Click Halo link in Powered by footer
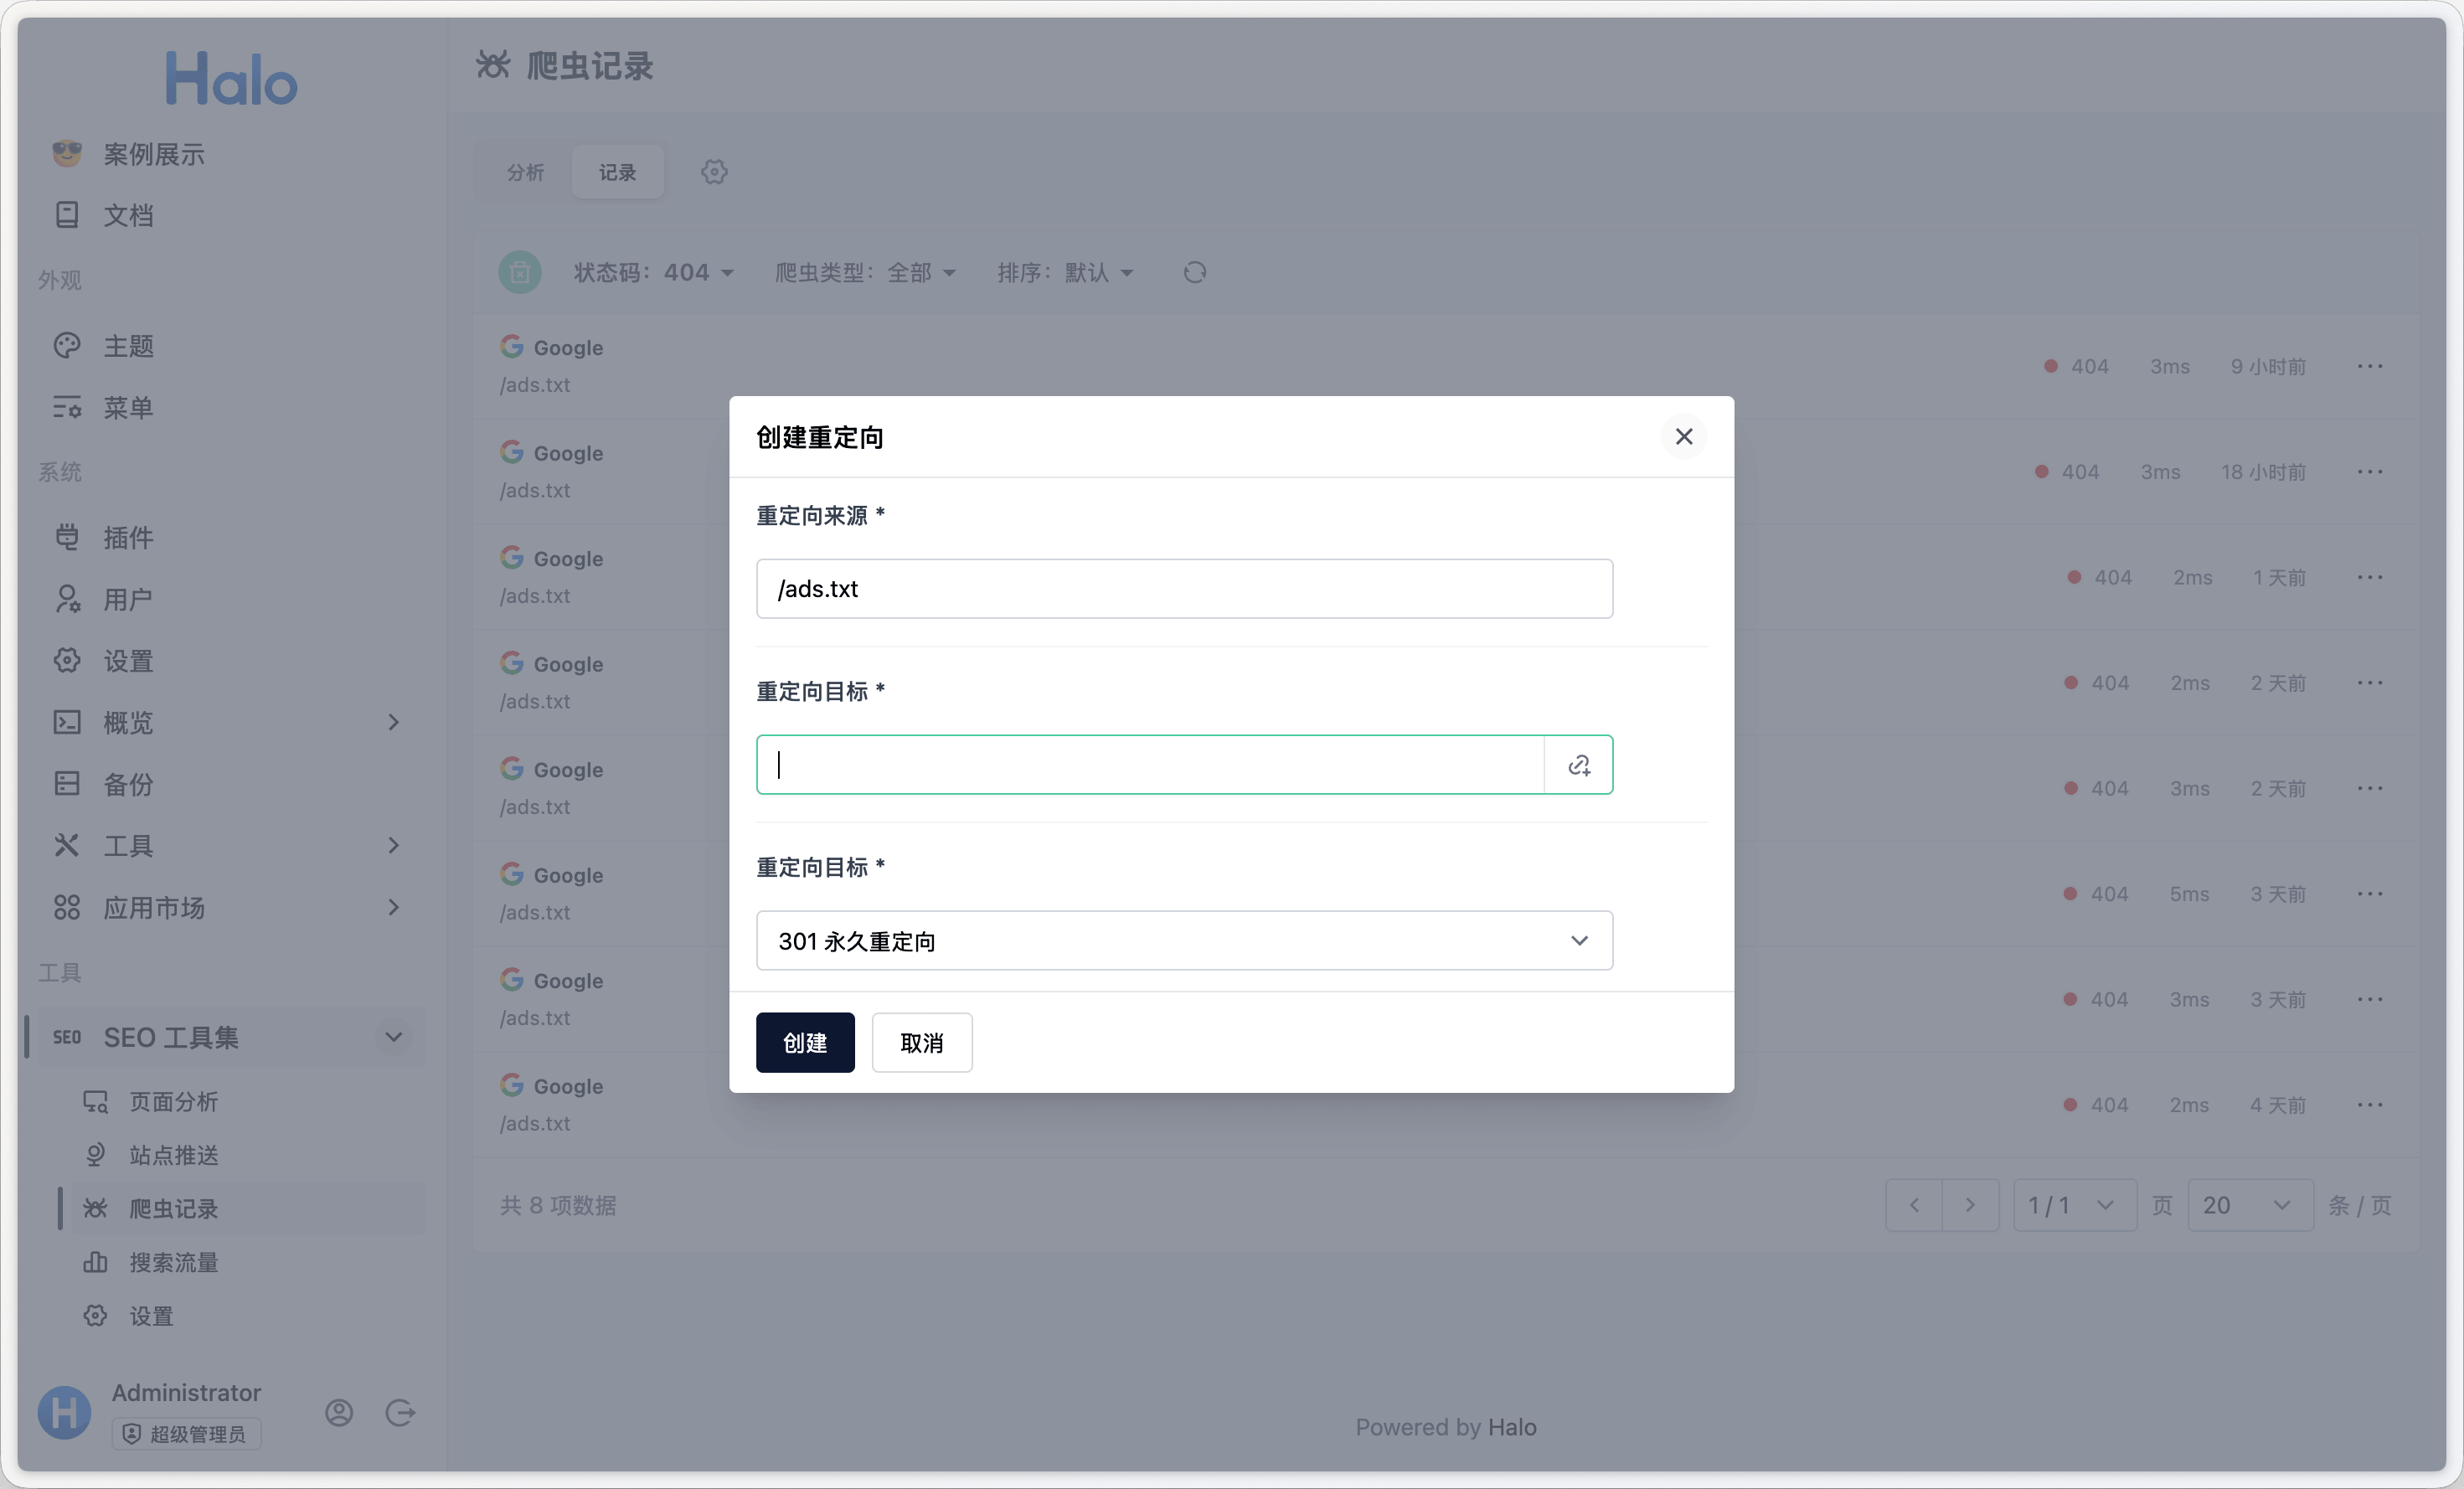This screenshot has height=1489, width=2464. pyautogui.click(x=1512, y=1427)
